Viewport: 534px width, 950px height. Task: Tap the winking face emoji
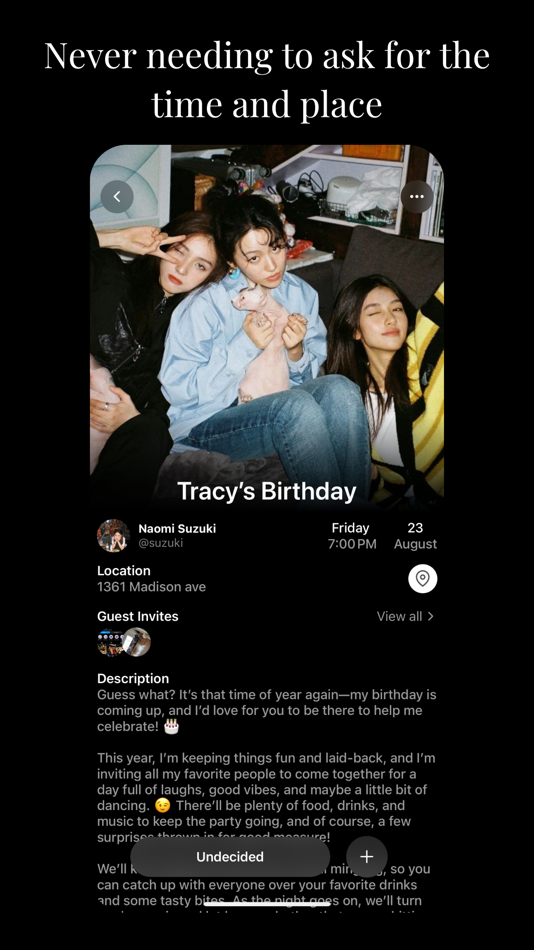(x=162, y=806)
